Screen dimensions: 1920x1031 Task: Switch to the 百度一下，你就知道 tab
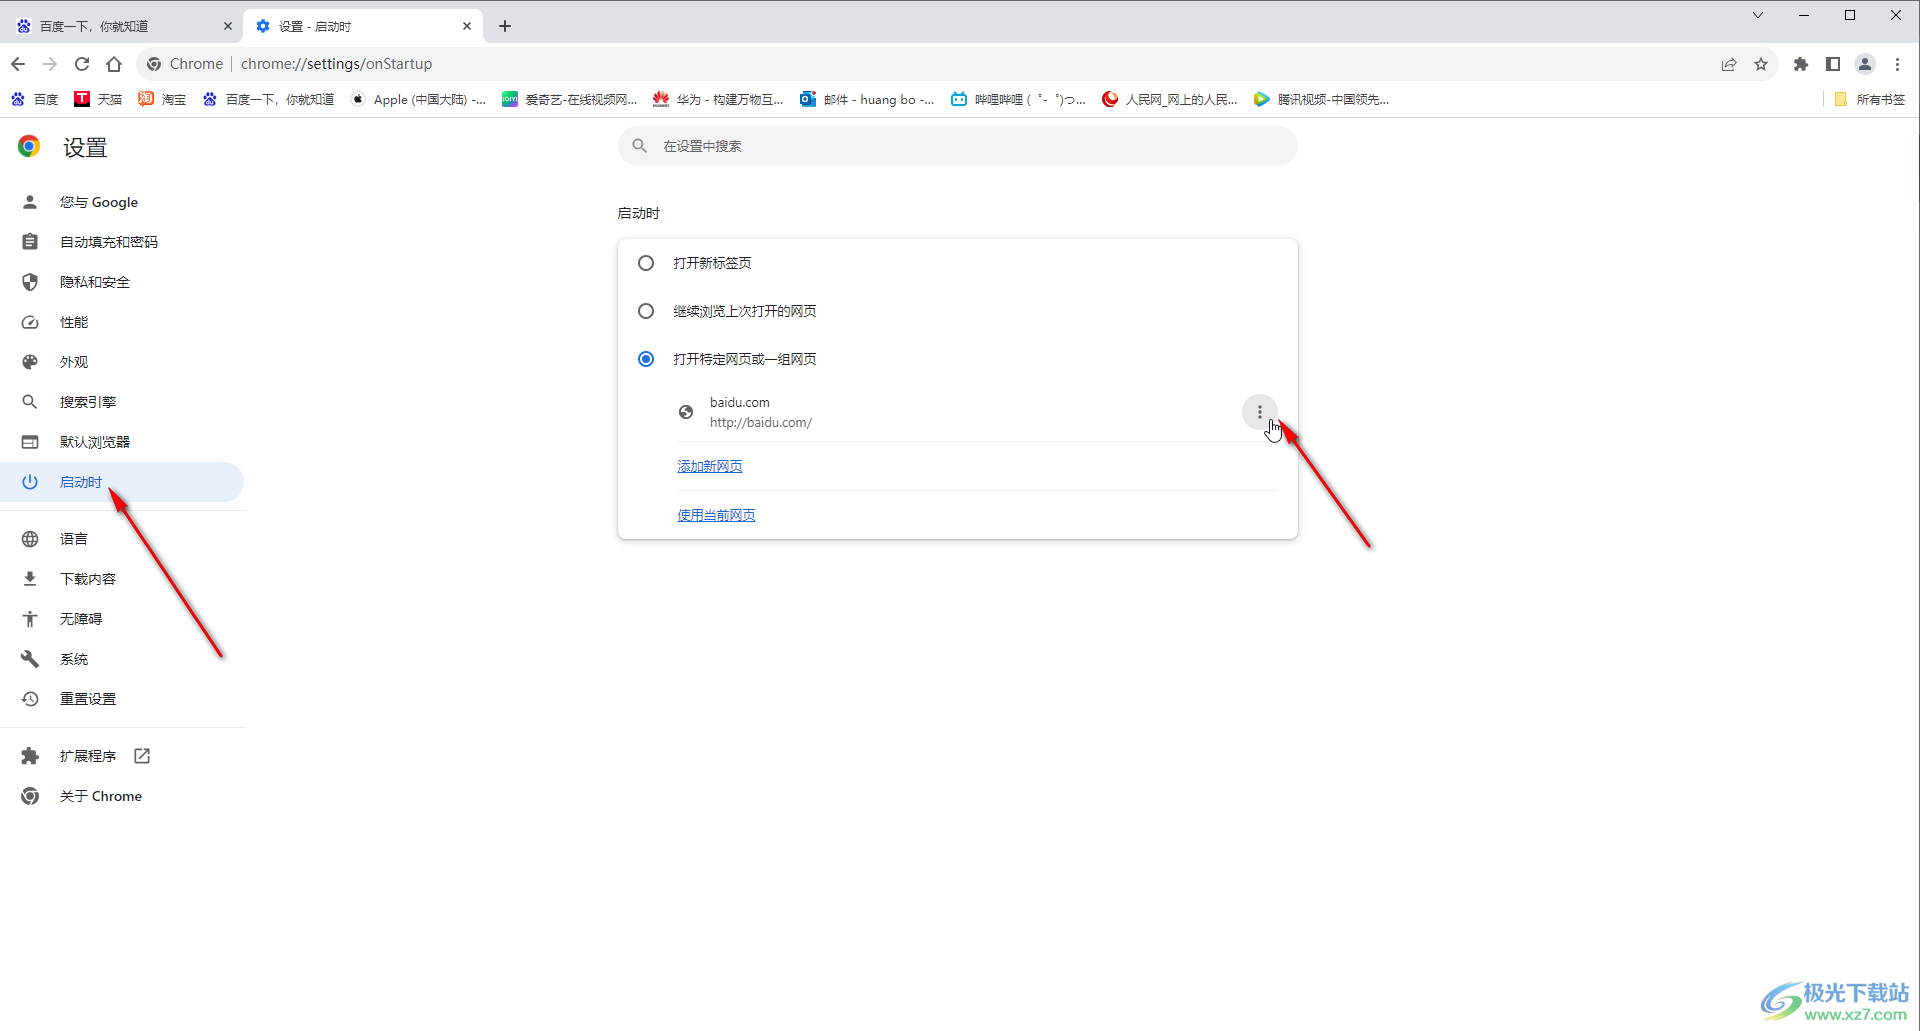point(122,26)
